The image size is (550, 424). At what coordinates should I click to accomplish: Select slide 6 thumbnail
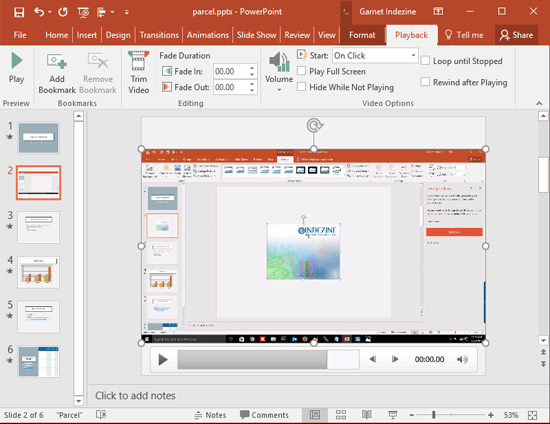[x=39, y=361]
